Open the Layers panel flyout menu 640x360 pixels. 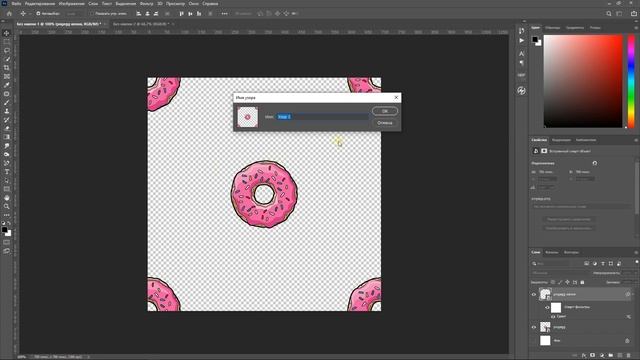click(x=636, y=252)
